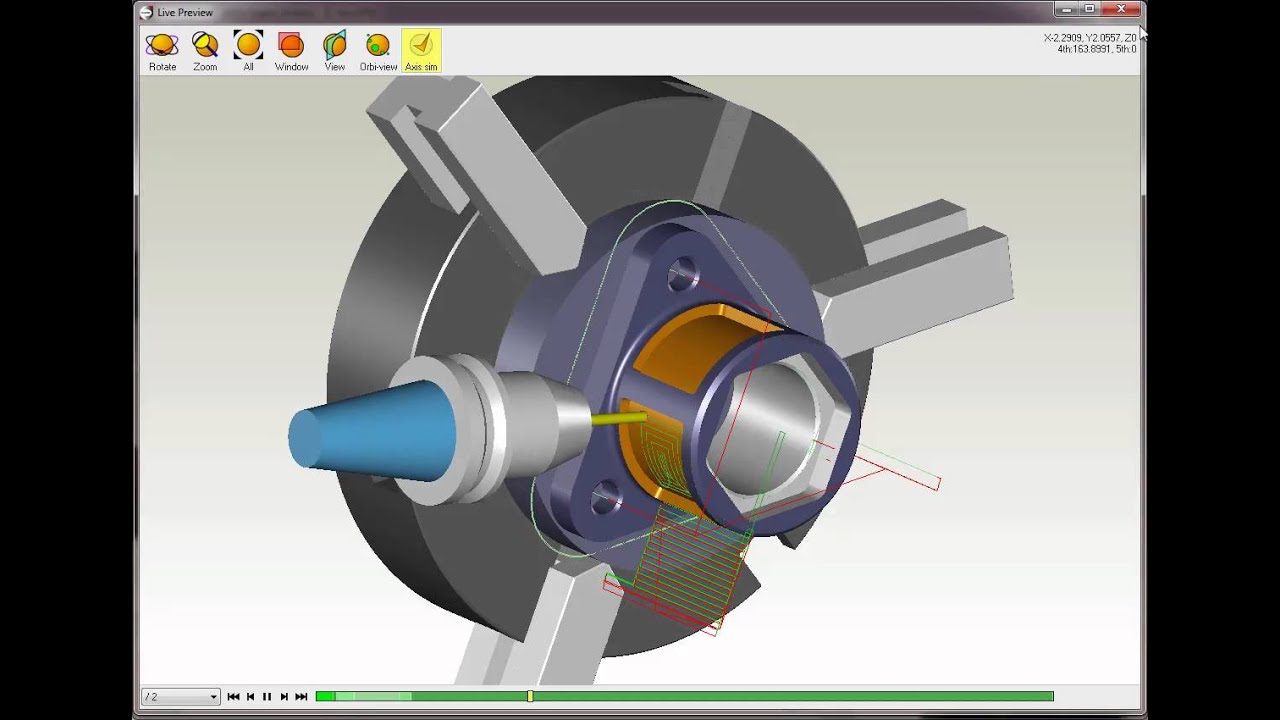Click the yellow progress marker on timeline
This screenshot has width=1280, height=720.
530,696
